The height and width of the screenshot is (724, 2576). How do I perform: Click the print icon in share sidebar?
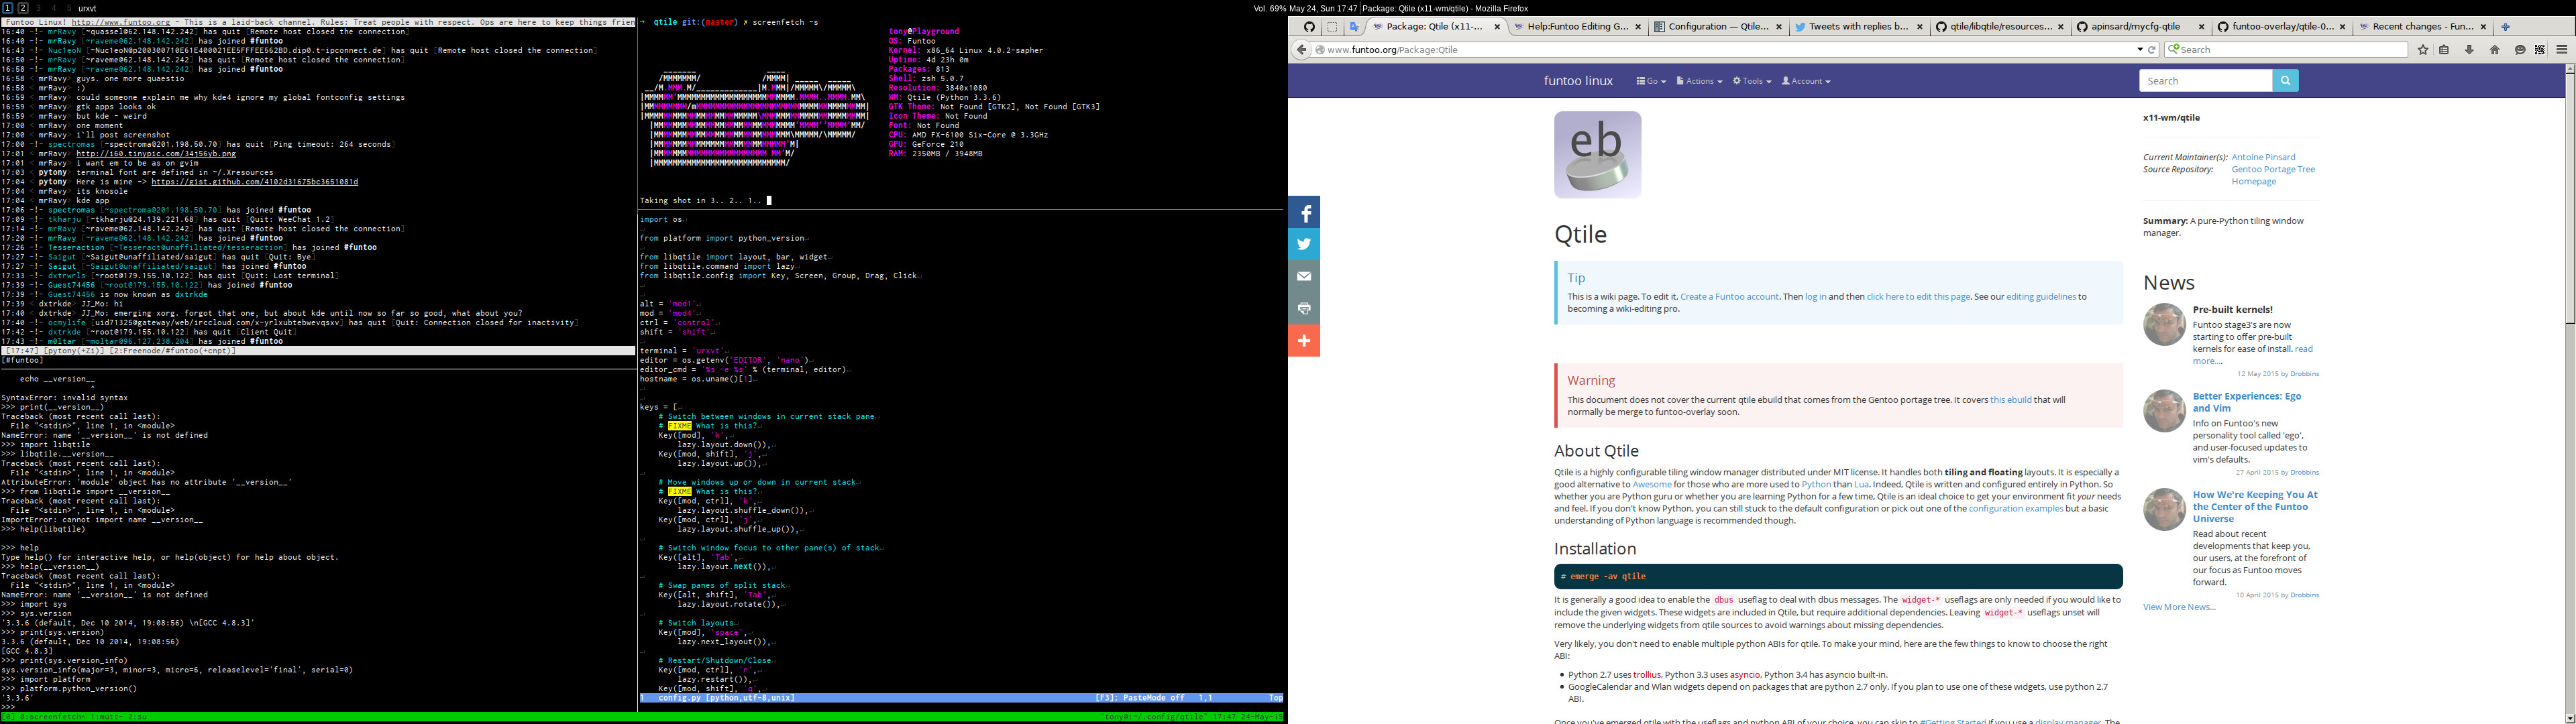click(1304, 309)
